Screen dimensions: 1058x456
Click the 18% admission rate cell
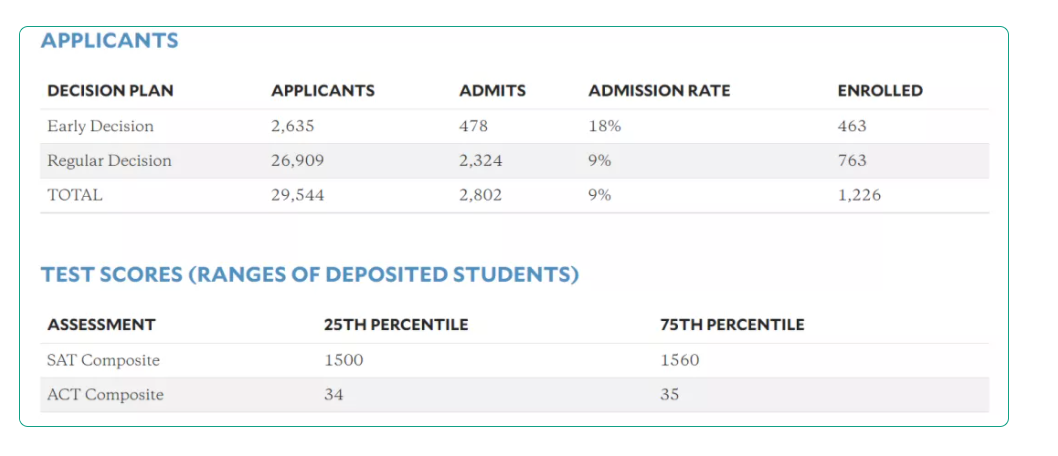click(x=605, y=126)
